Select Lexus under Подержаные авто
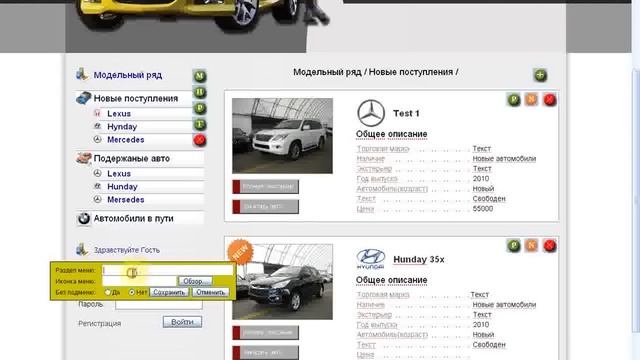The height and width of the screenshot is (360, 640). [119, 173]
